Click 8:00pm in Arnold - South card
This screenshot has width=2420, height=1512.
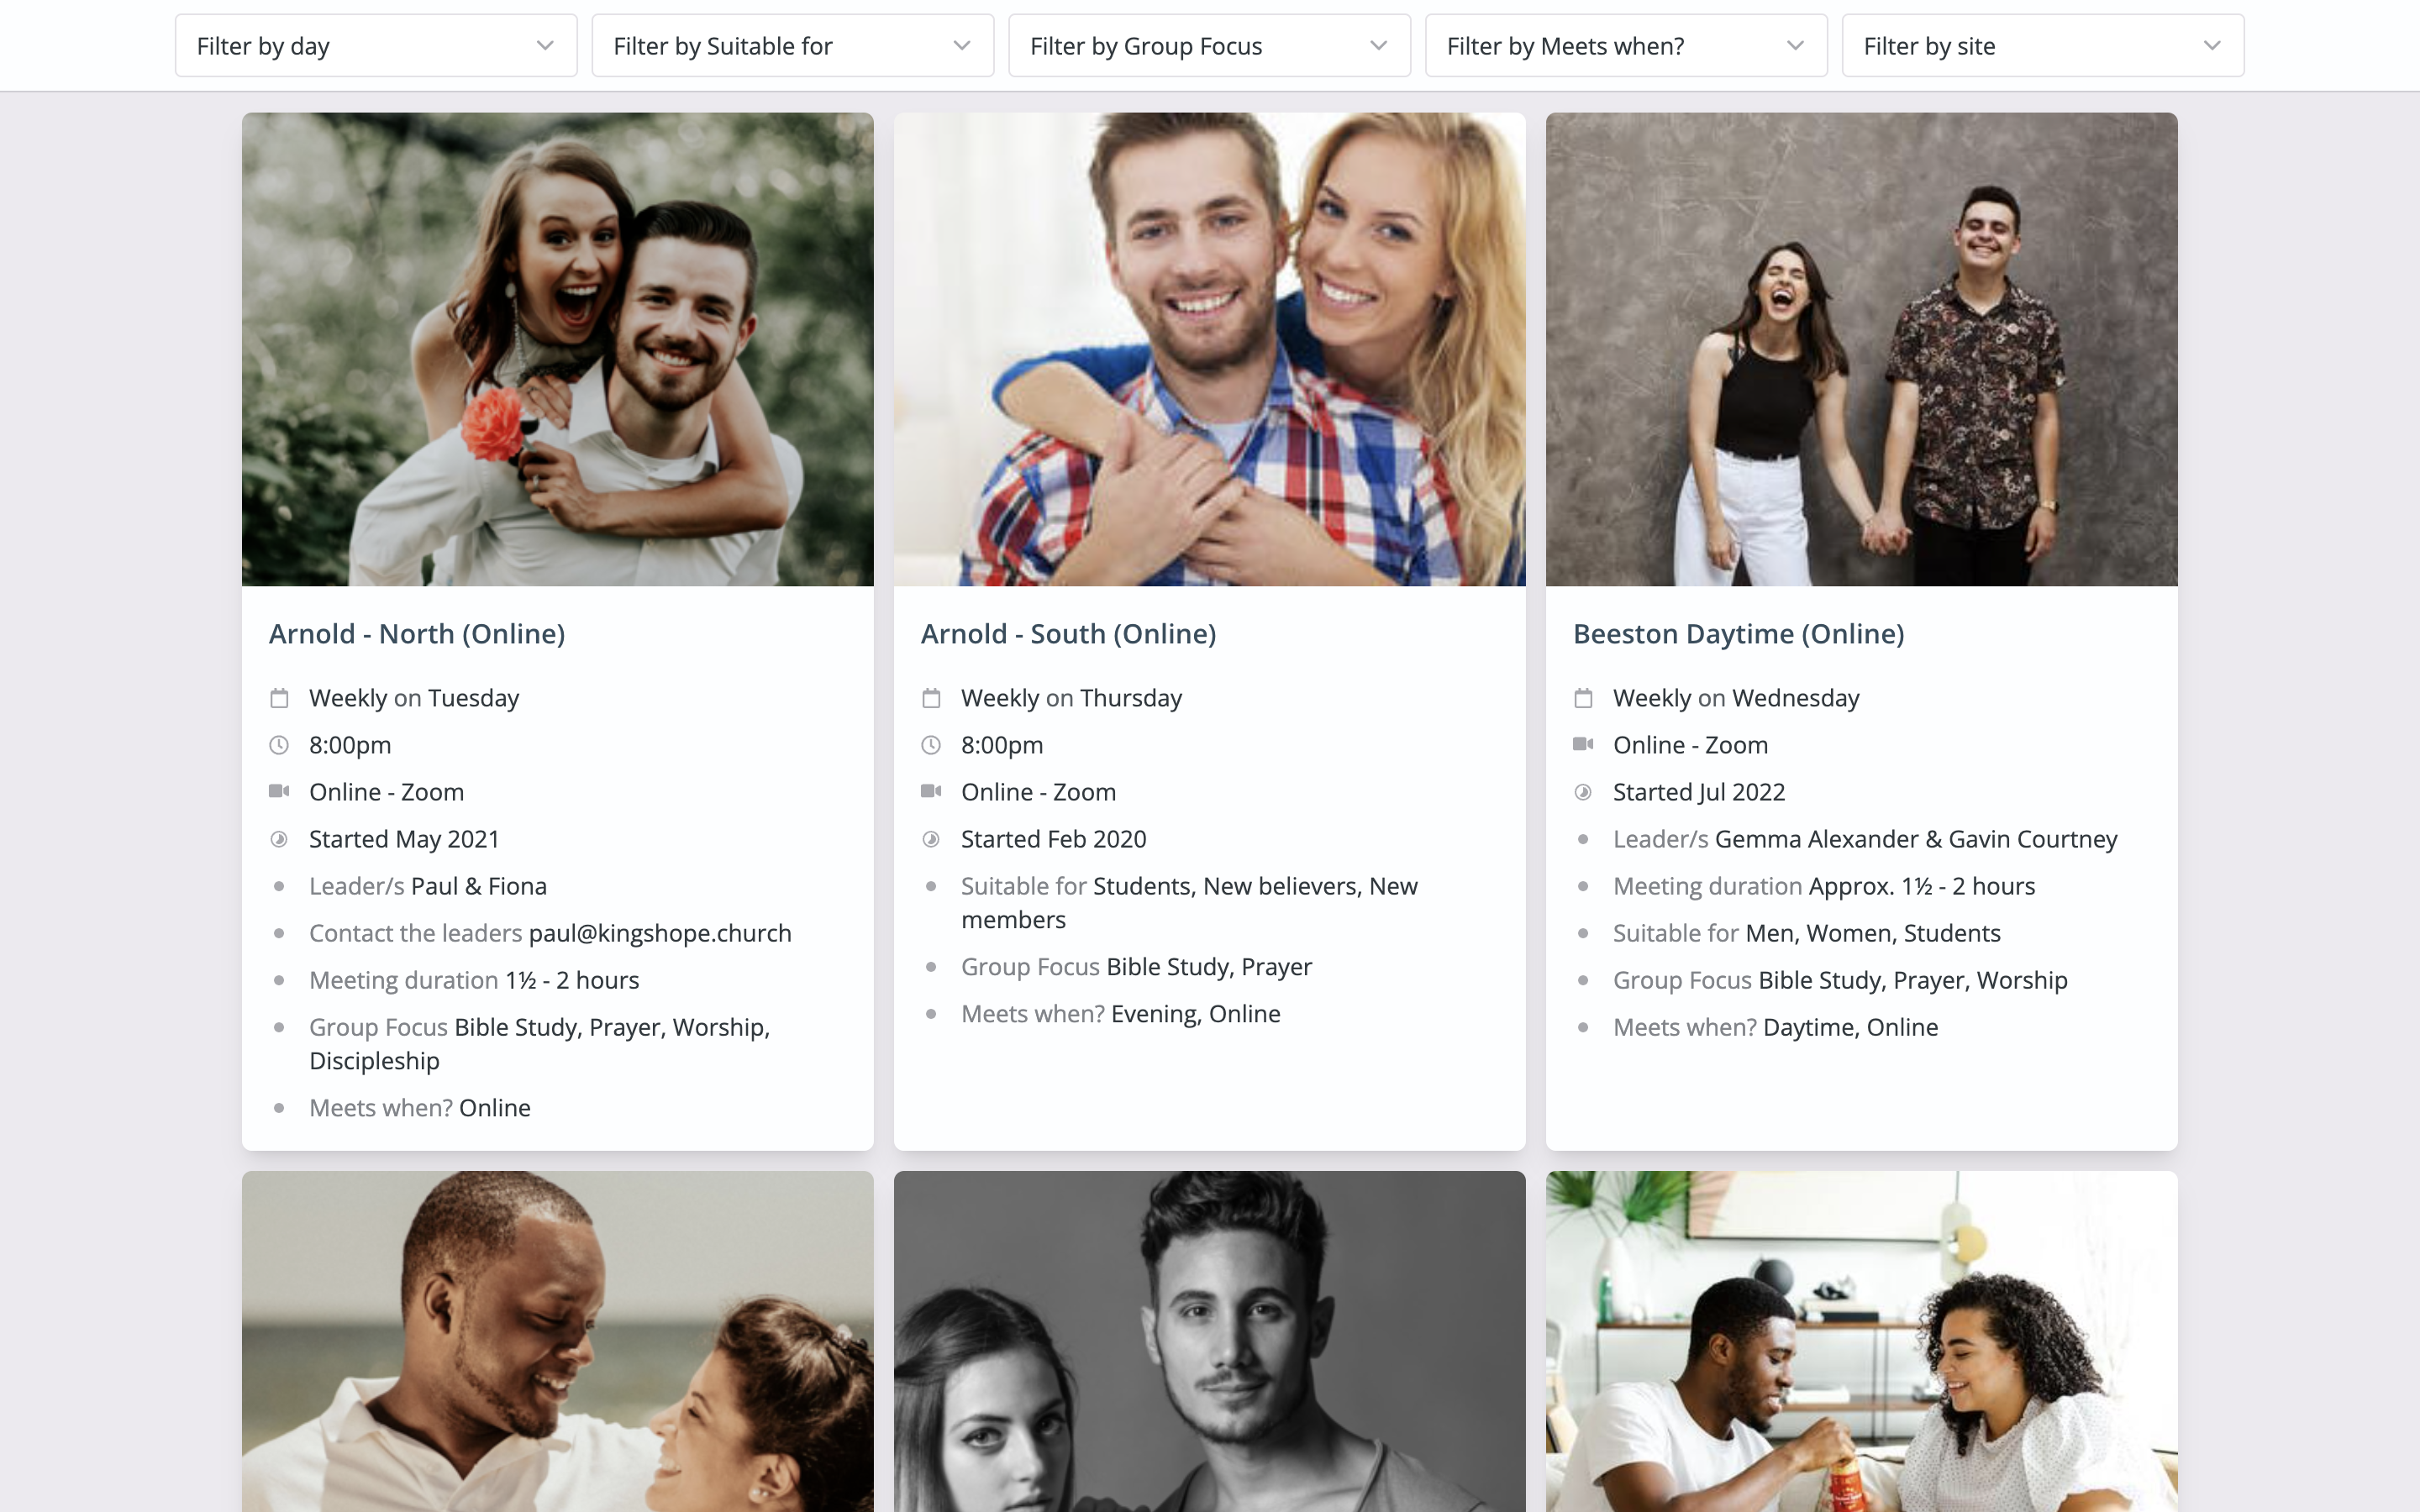click(x=1002, y=745)
